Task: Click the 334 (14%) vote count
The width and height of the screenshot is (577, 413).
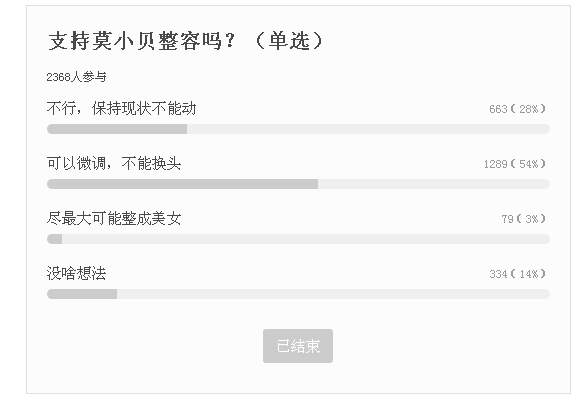Action: tap(517, 274)
